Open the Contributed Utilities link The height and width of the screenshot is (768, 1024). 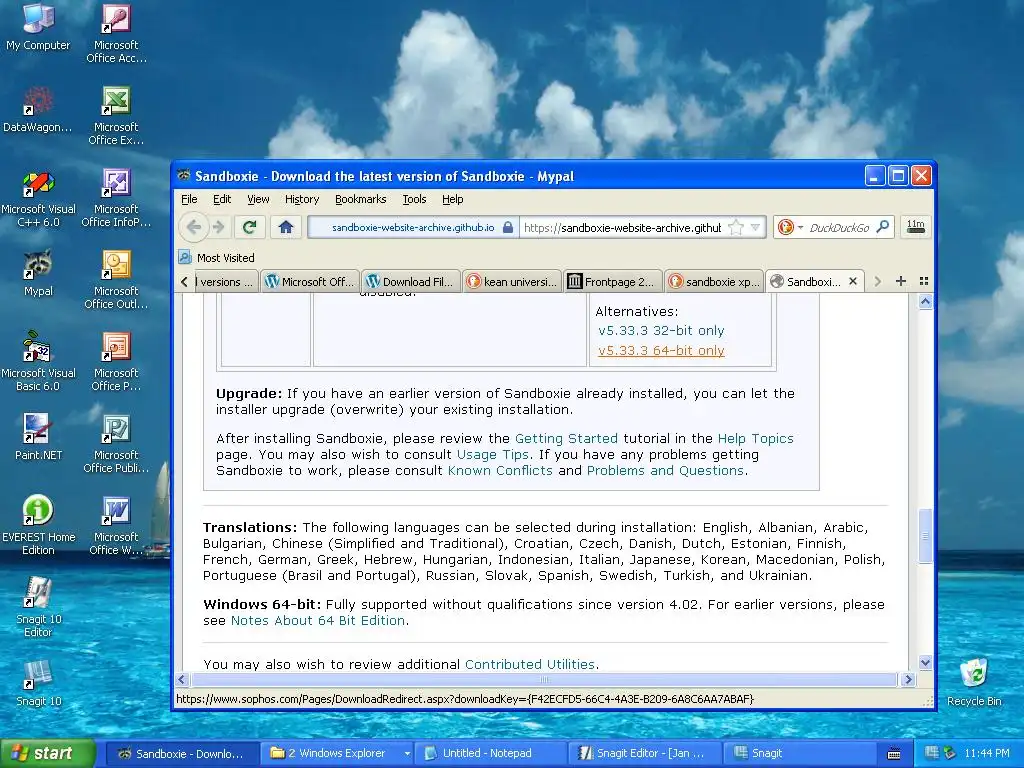(x=530, y=664)
